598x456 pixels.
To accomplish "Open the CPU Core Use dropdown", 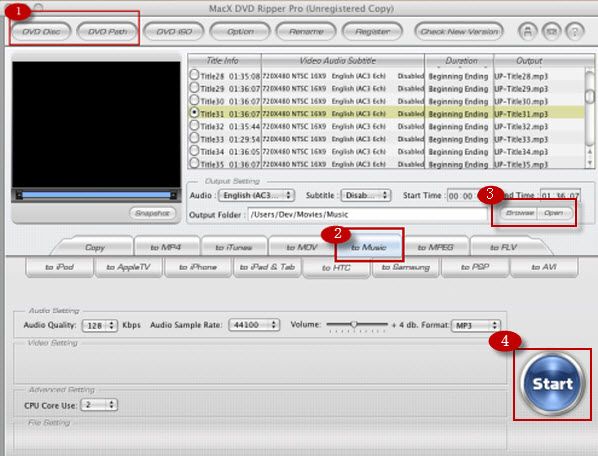I will coord(99,405).
